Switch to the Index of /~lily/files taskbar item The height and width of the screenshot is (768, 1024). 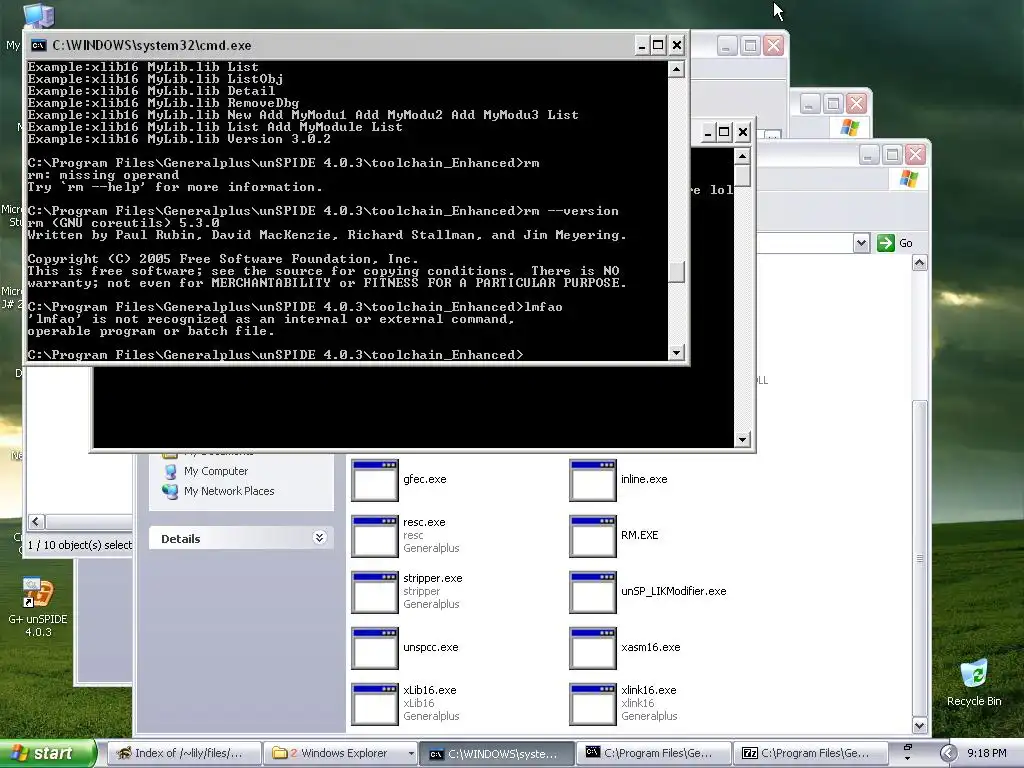[184, 753]
